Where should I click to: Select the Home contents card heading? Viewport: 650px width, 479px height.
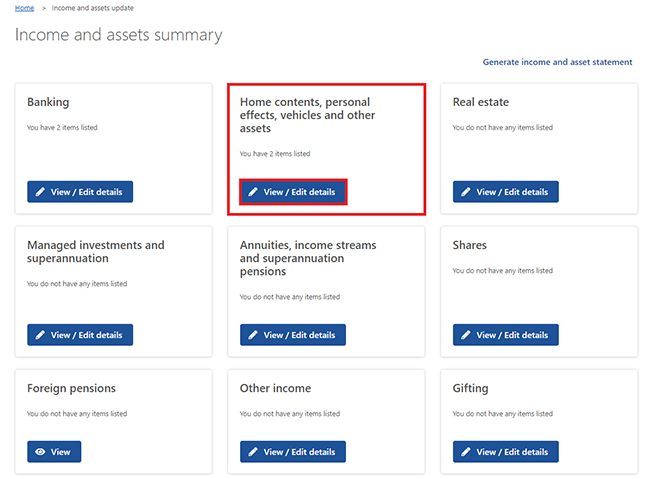[307, 115]
